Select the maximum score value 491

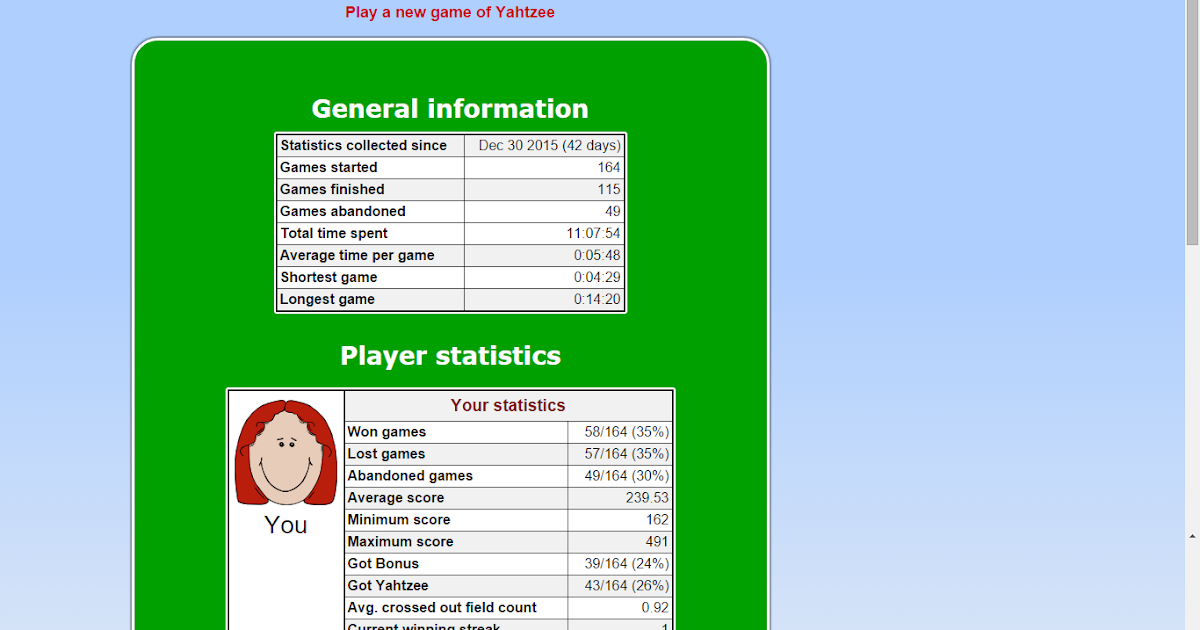point(657,542)
